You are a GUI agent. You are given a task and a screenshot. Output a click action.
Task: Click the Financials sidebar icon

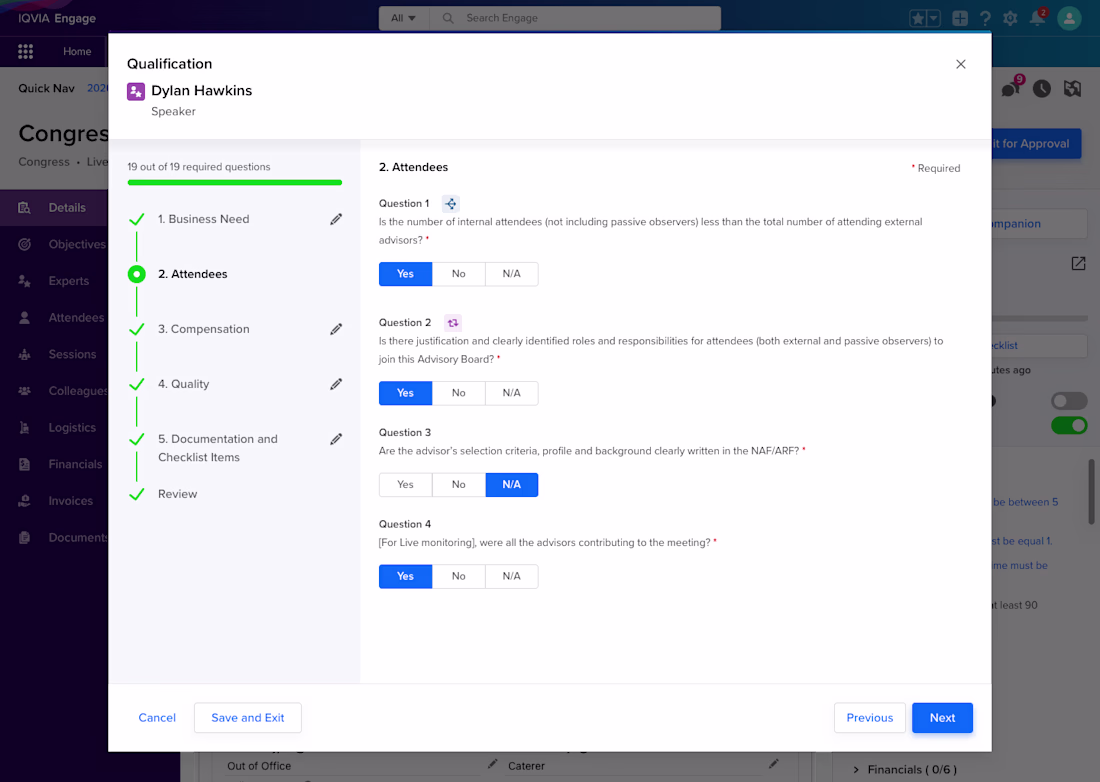pos(25,464)
